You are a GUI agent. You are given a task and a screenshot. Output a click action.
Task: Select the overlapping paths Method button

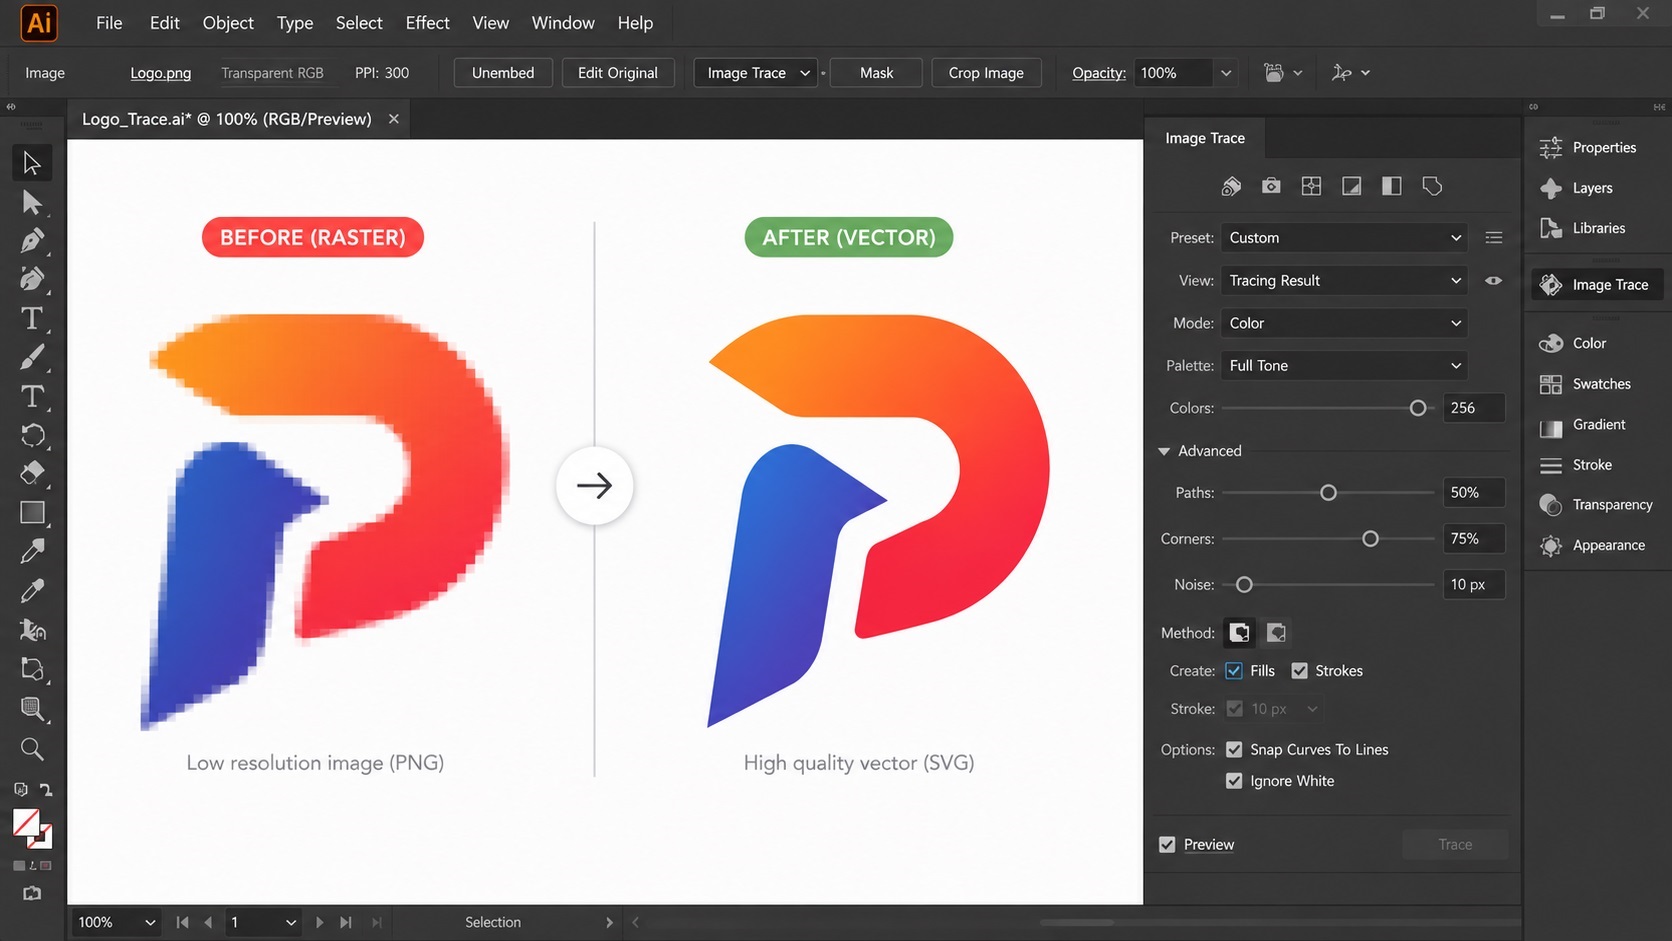pyautogui.click(x=1276, y=633)
